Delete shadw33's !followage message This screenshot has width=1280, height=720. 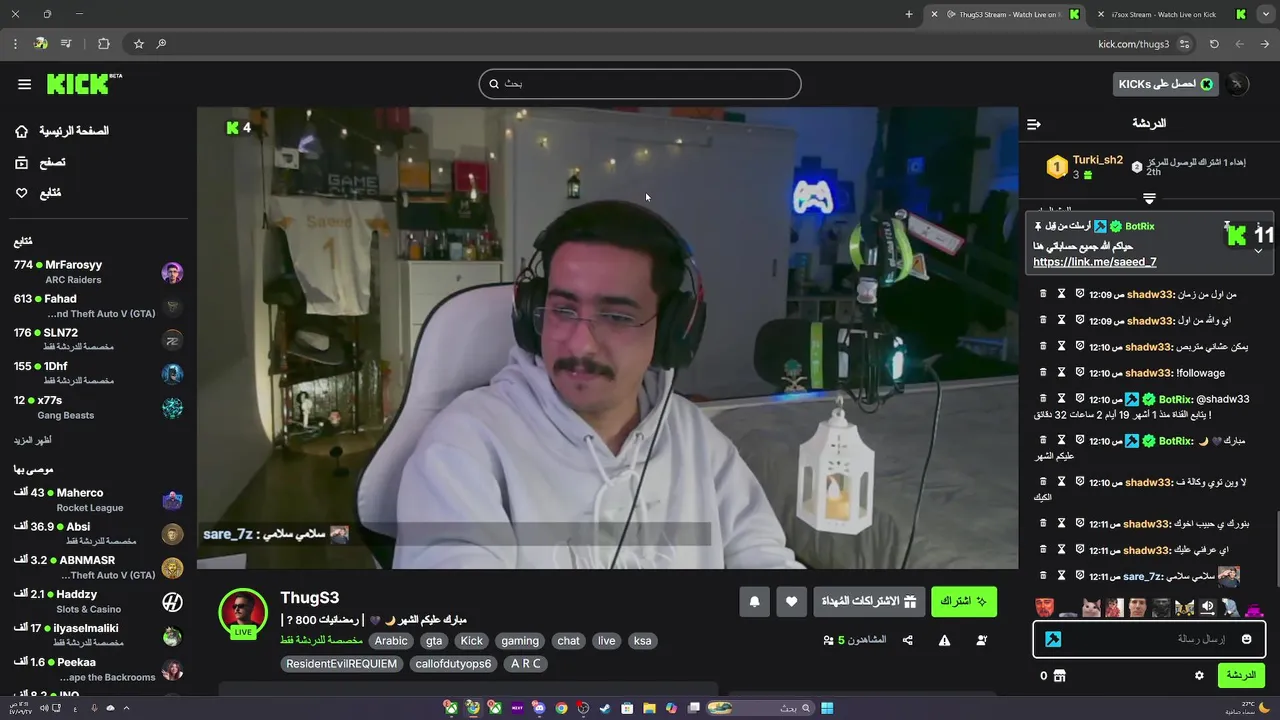click(1043, 373)
